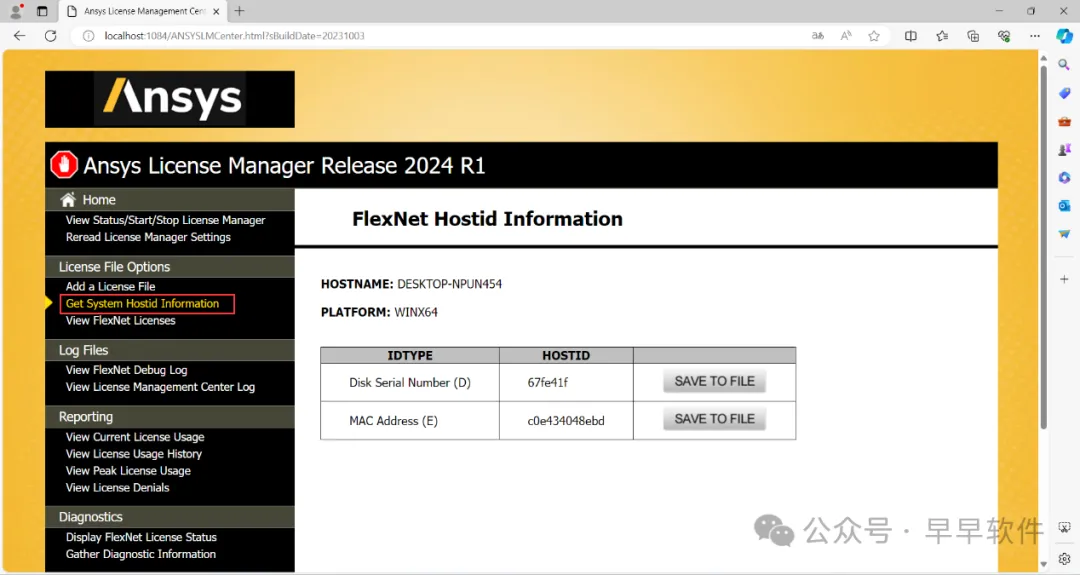Open the Copilot icon in the toolbar
1080x575 pixels.
coord(1064,36)
